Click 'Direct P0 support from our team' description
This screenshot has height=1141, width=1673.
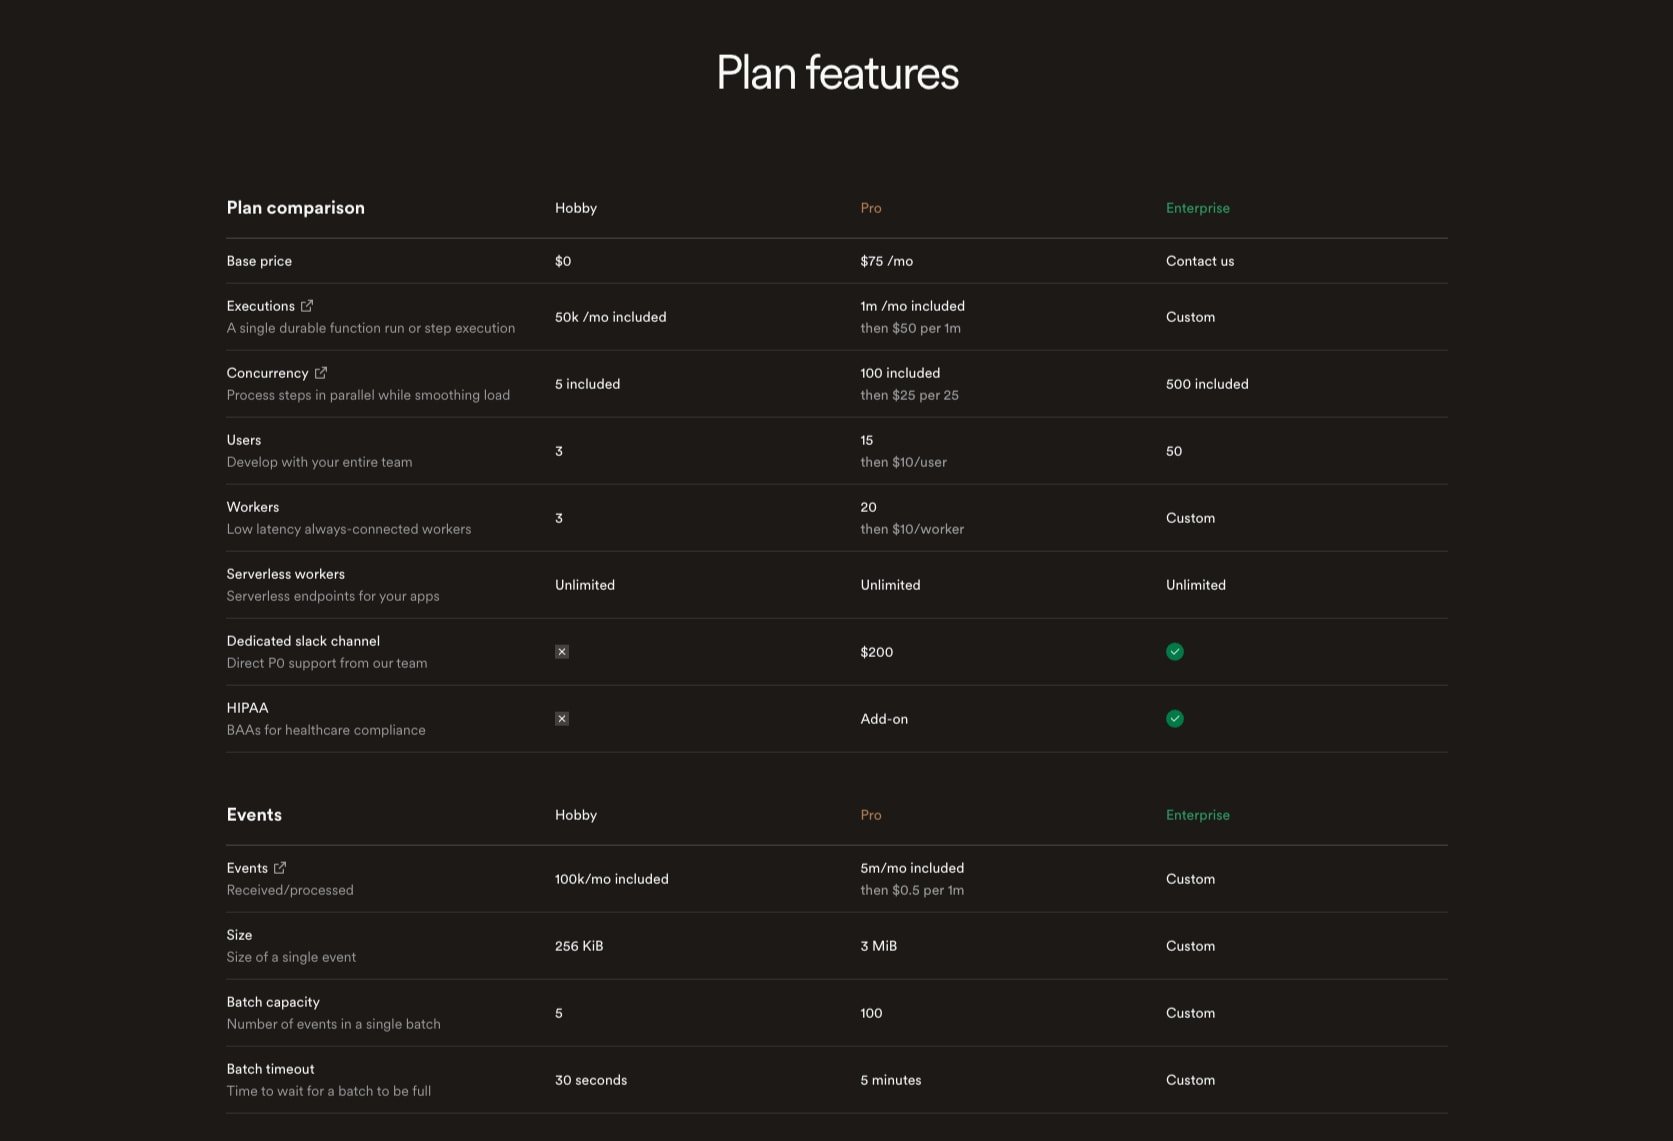click(327, 663)
